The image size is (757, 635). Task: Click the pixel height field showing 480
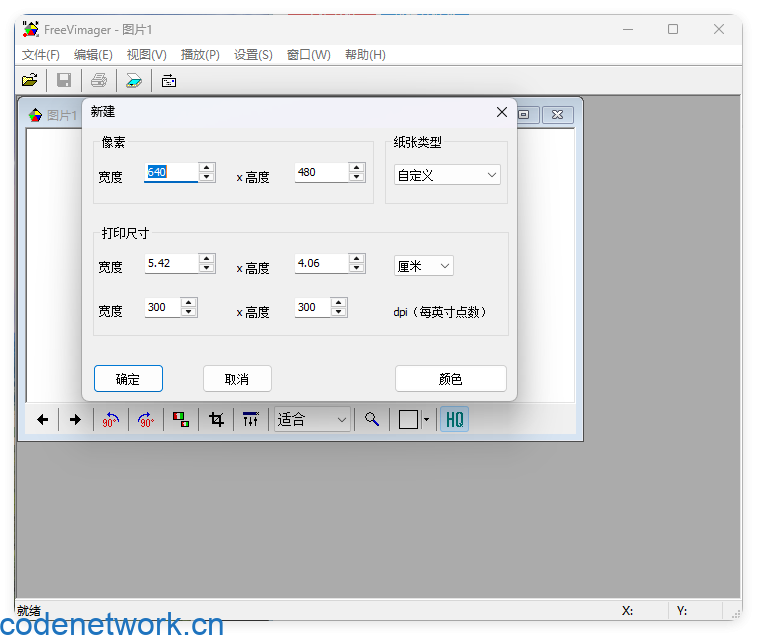(x=321, y=172)
